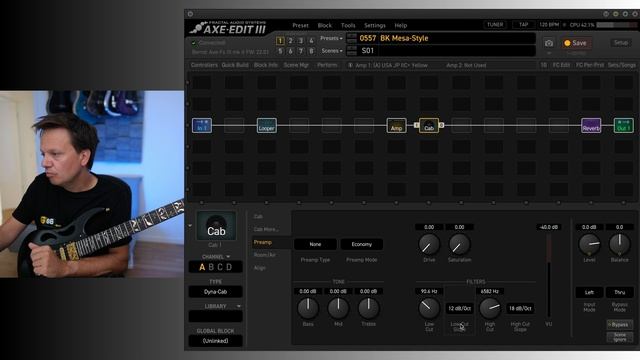Open the FC Edit tool

(561, 65)
